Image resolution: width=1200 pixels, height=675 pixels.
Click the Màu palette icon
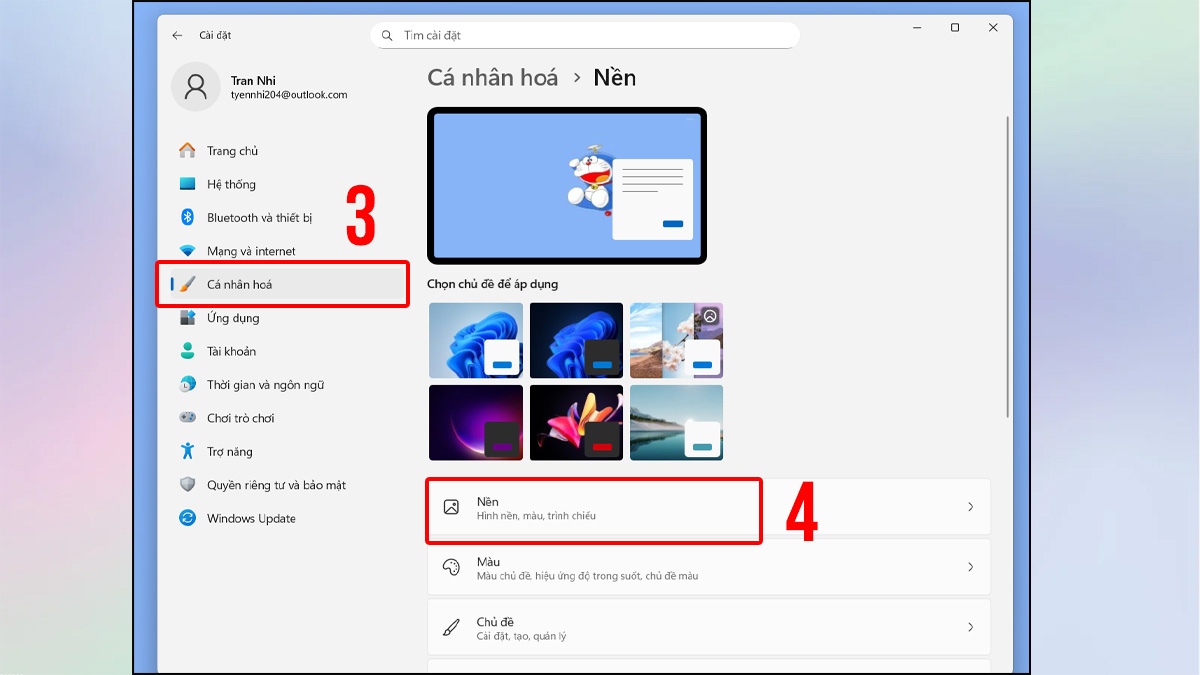[x=451, y=567]
